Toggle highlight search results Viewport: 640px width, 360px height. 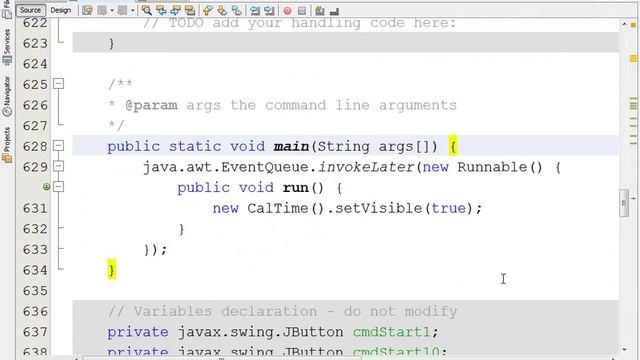pyautogui.click(x=190, y=11)
